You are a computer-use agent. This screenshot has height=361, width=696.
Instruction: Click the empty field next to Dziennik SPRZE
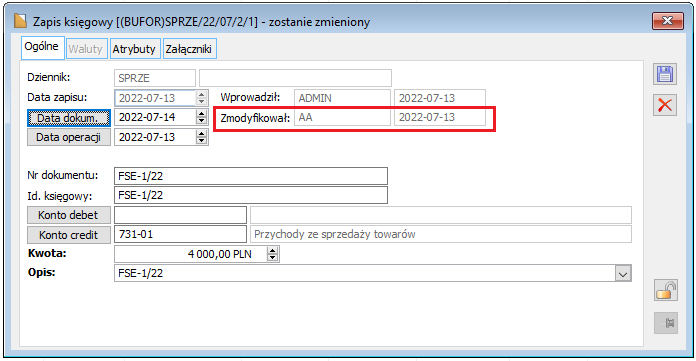(x=295, y=78)
